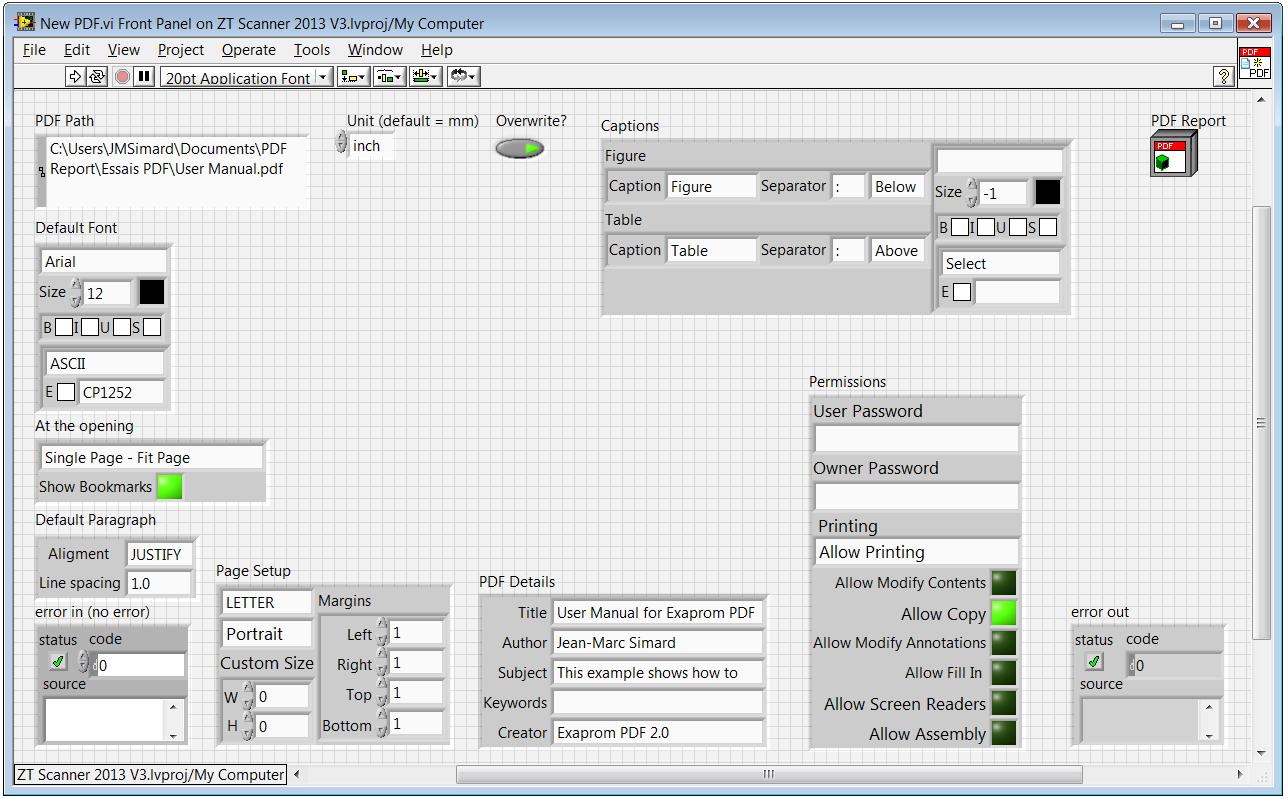Expand the Distribute Objects dropdown
Image resolution: width=1288 pixels, height=799 pixels.
tap(390, 77)
